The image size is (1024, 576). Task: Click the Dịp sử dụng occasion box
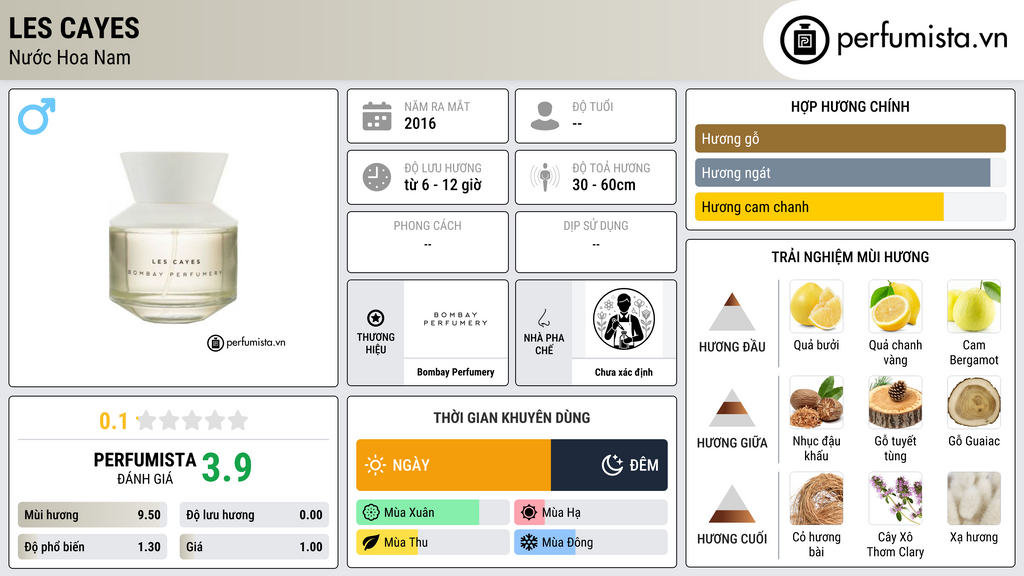point(596,242)
